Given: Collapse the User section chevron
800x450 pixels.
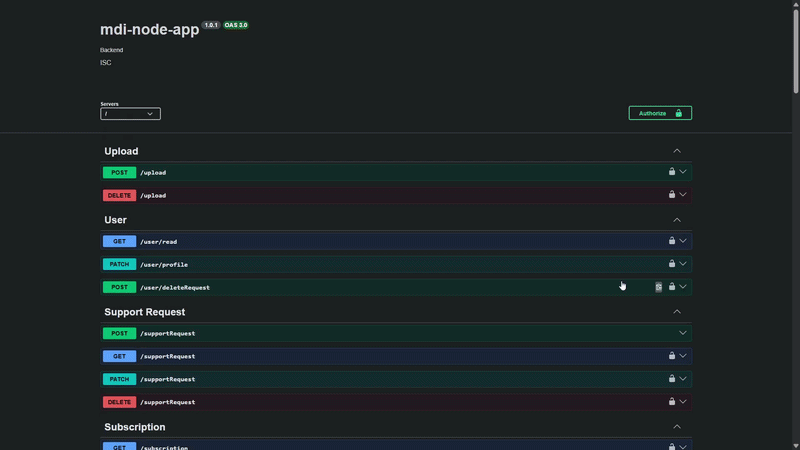Looking at the screenshot, I should click(677, 220).
